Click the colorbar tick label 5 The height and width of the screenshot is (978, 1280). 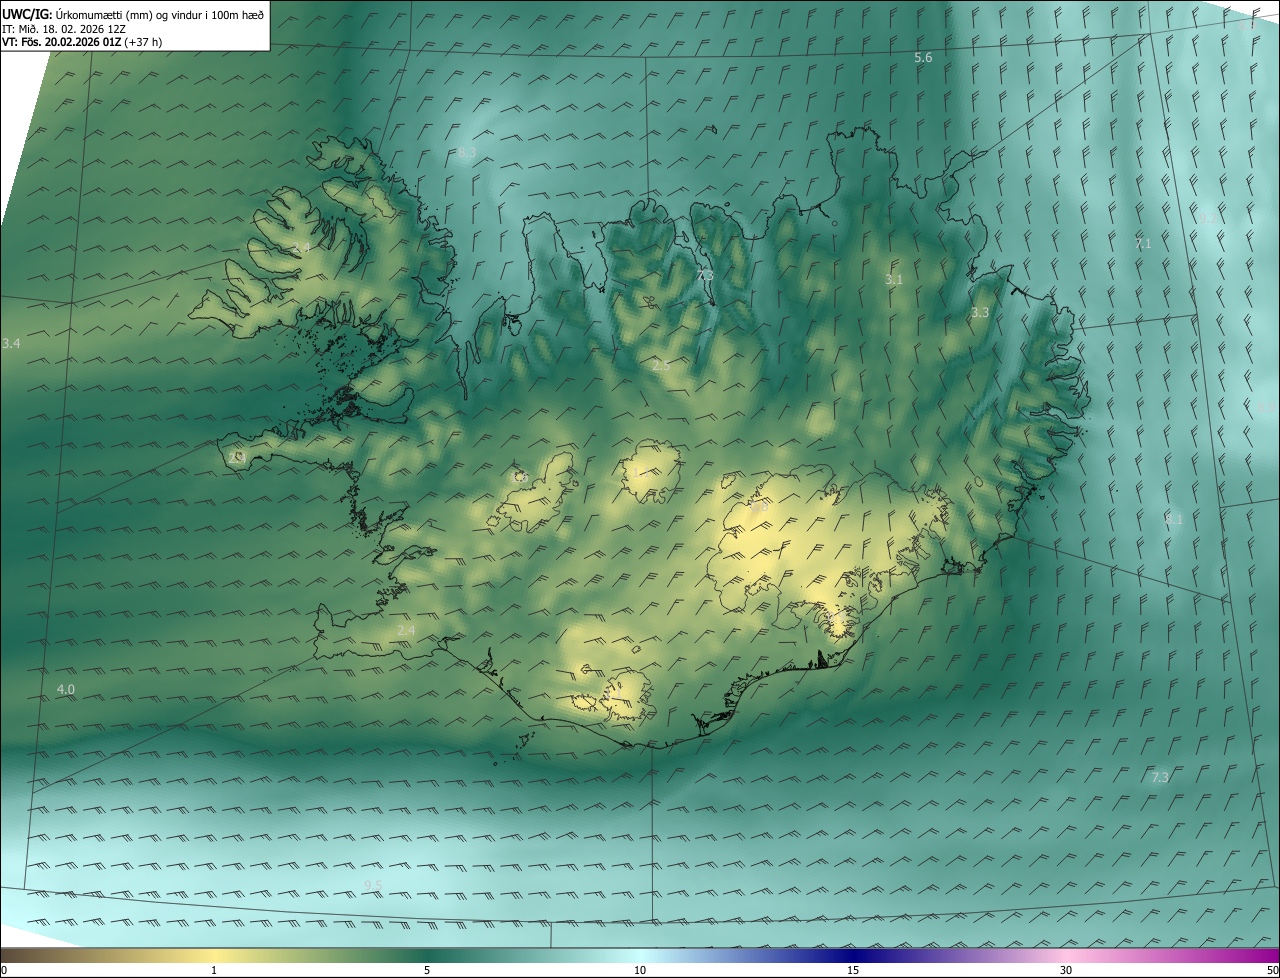click(427, 970)
